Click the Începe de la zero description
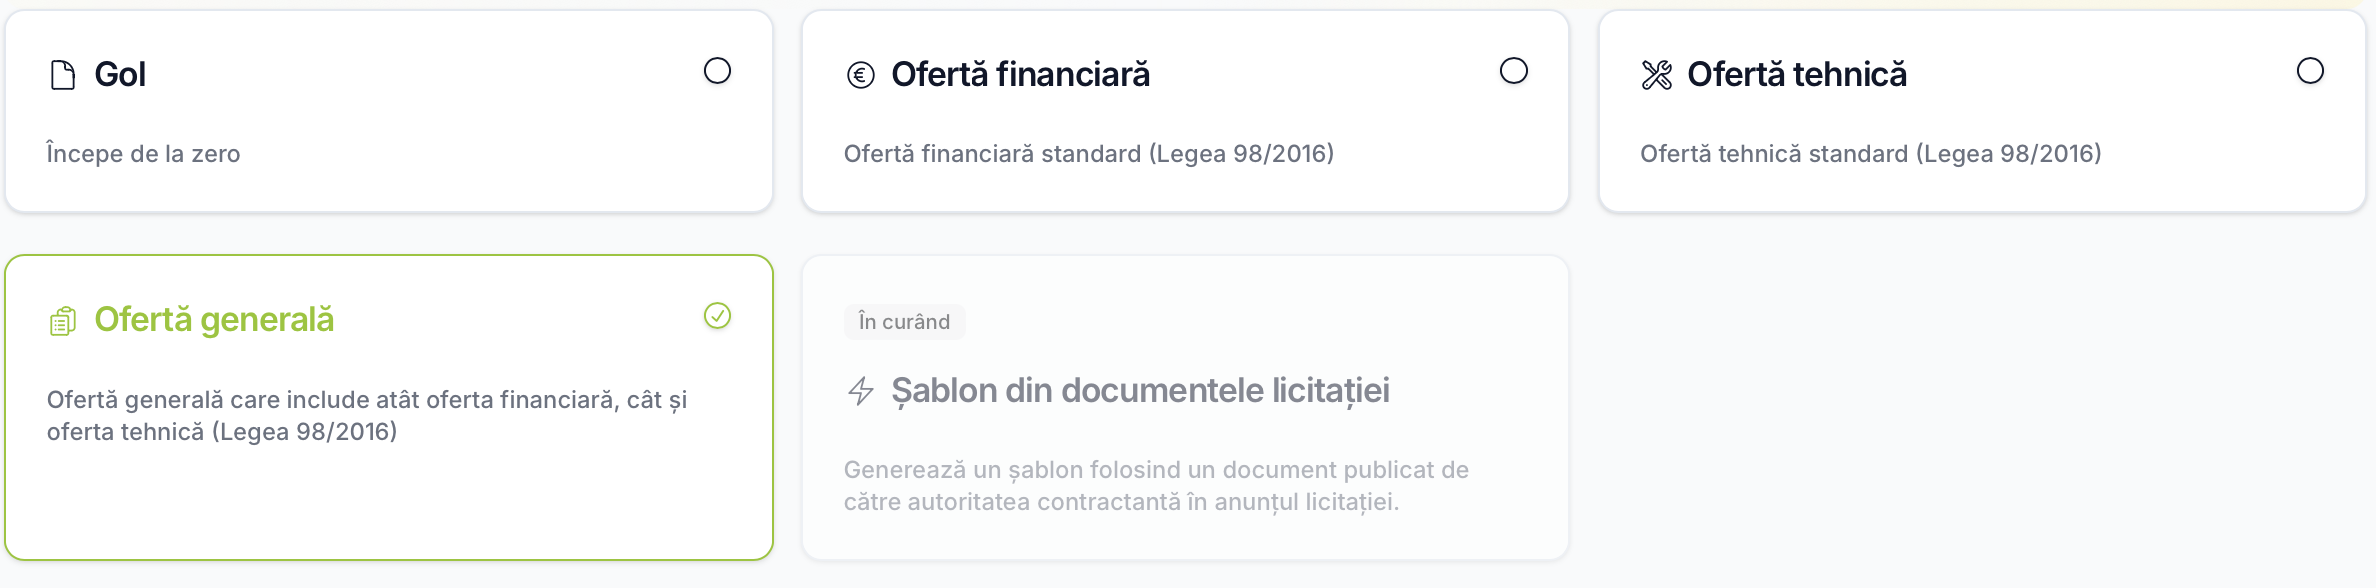This screenshot has height=588, width=2376. (x=143, y=154)
